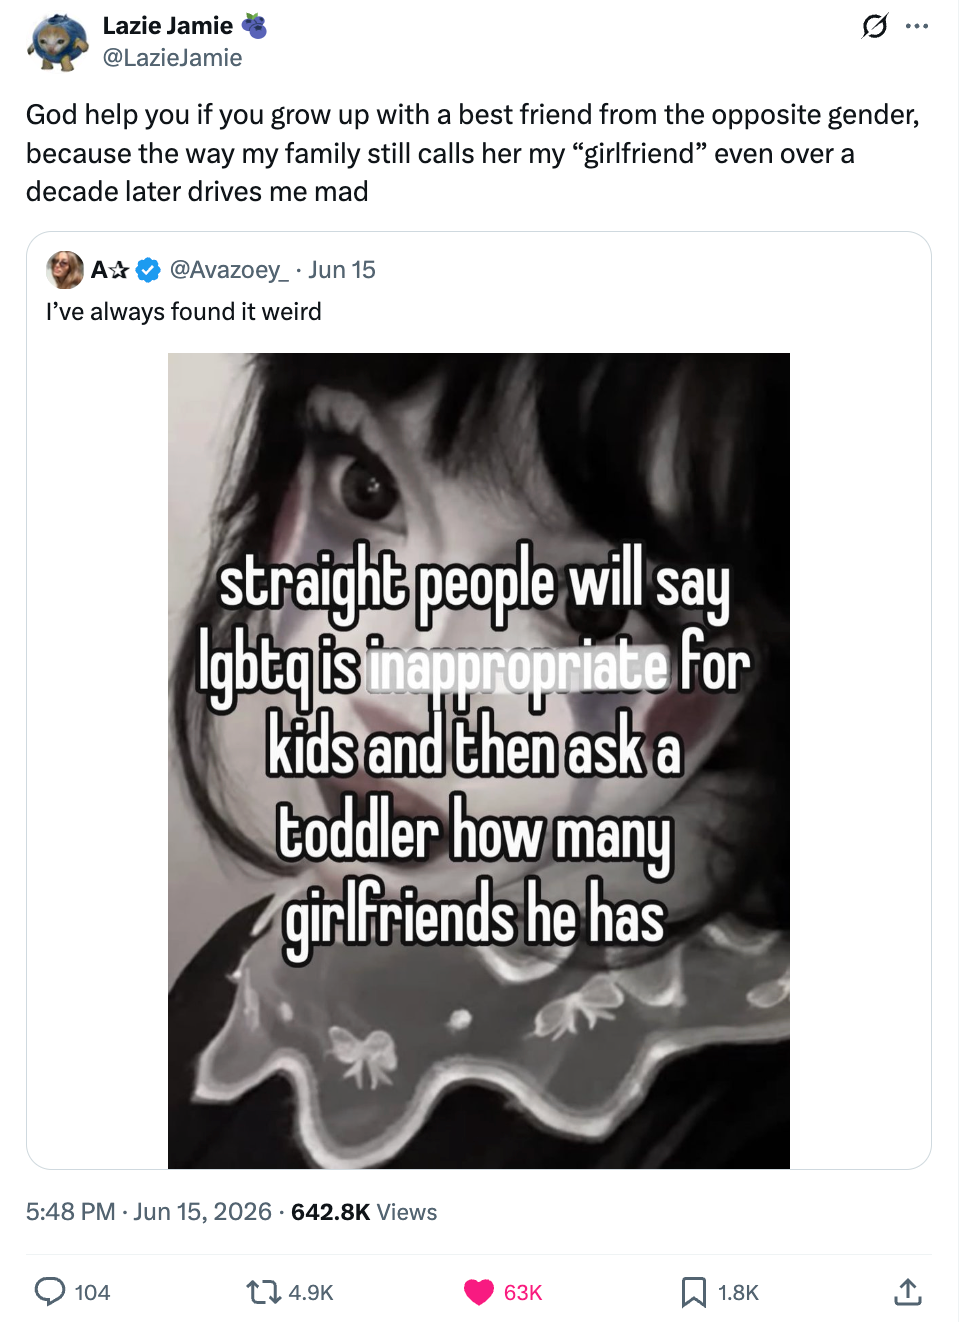
Task: Open the @LazieJamie handle link
Action: point(172,58)
